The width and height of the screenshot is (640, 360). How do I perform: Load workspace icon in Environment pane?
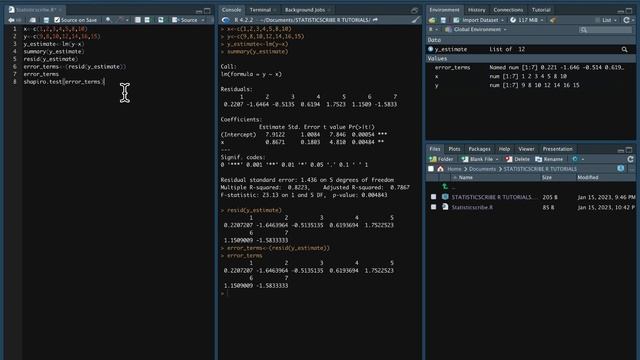pos(432,20)
